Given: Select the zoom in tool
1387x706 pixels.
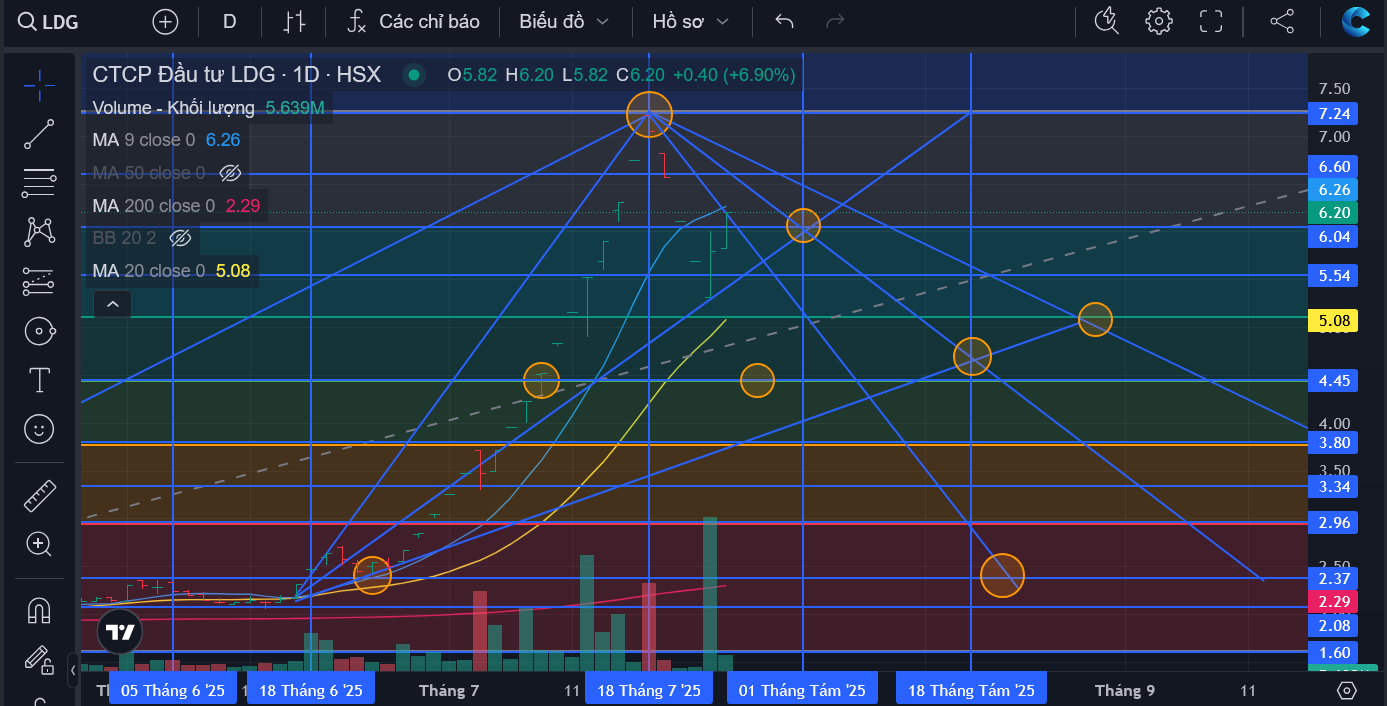Looking at the screenshot, I should (39, 544).
